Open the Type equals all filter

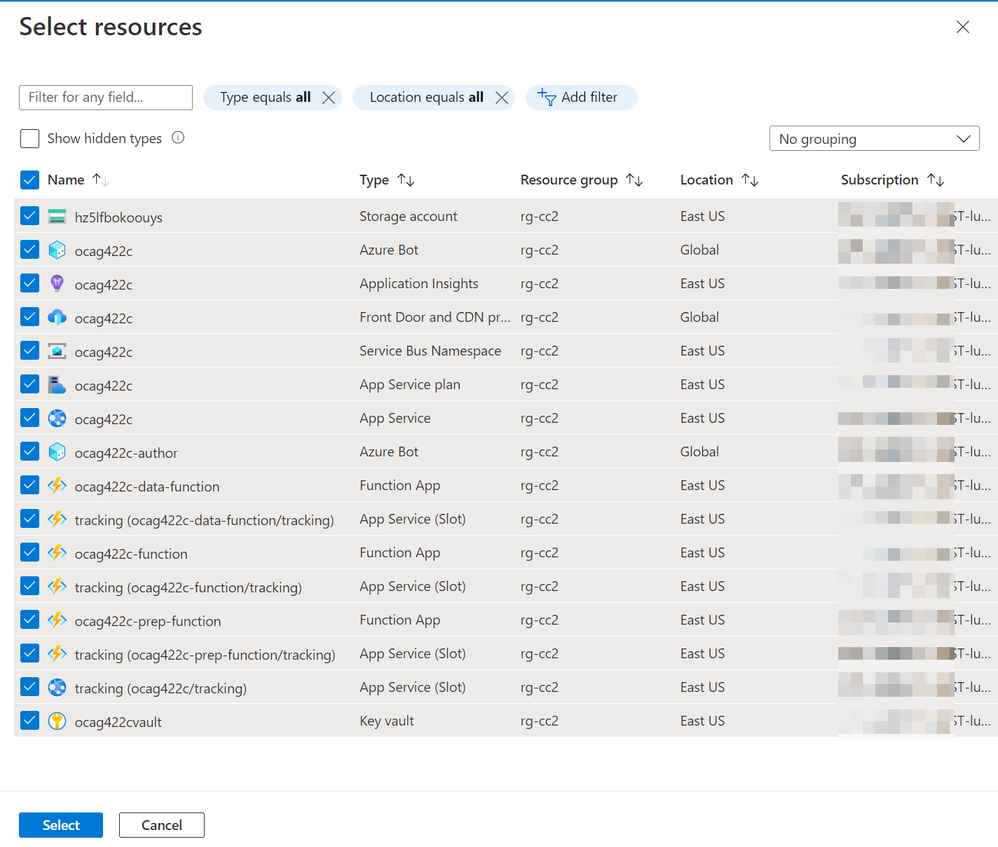pyautogui.click(x=264, y=97)
